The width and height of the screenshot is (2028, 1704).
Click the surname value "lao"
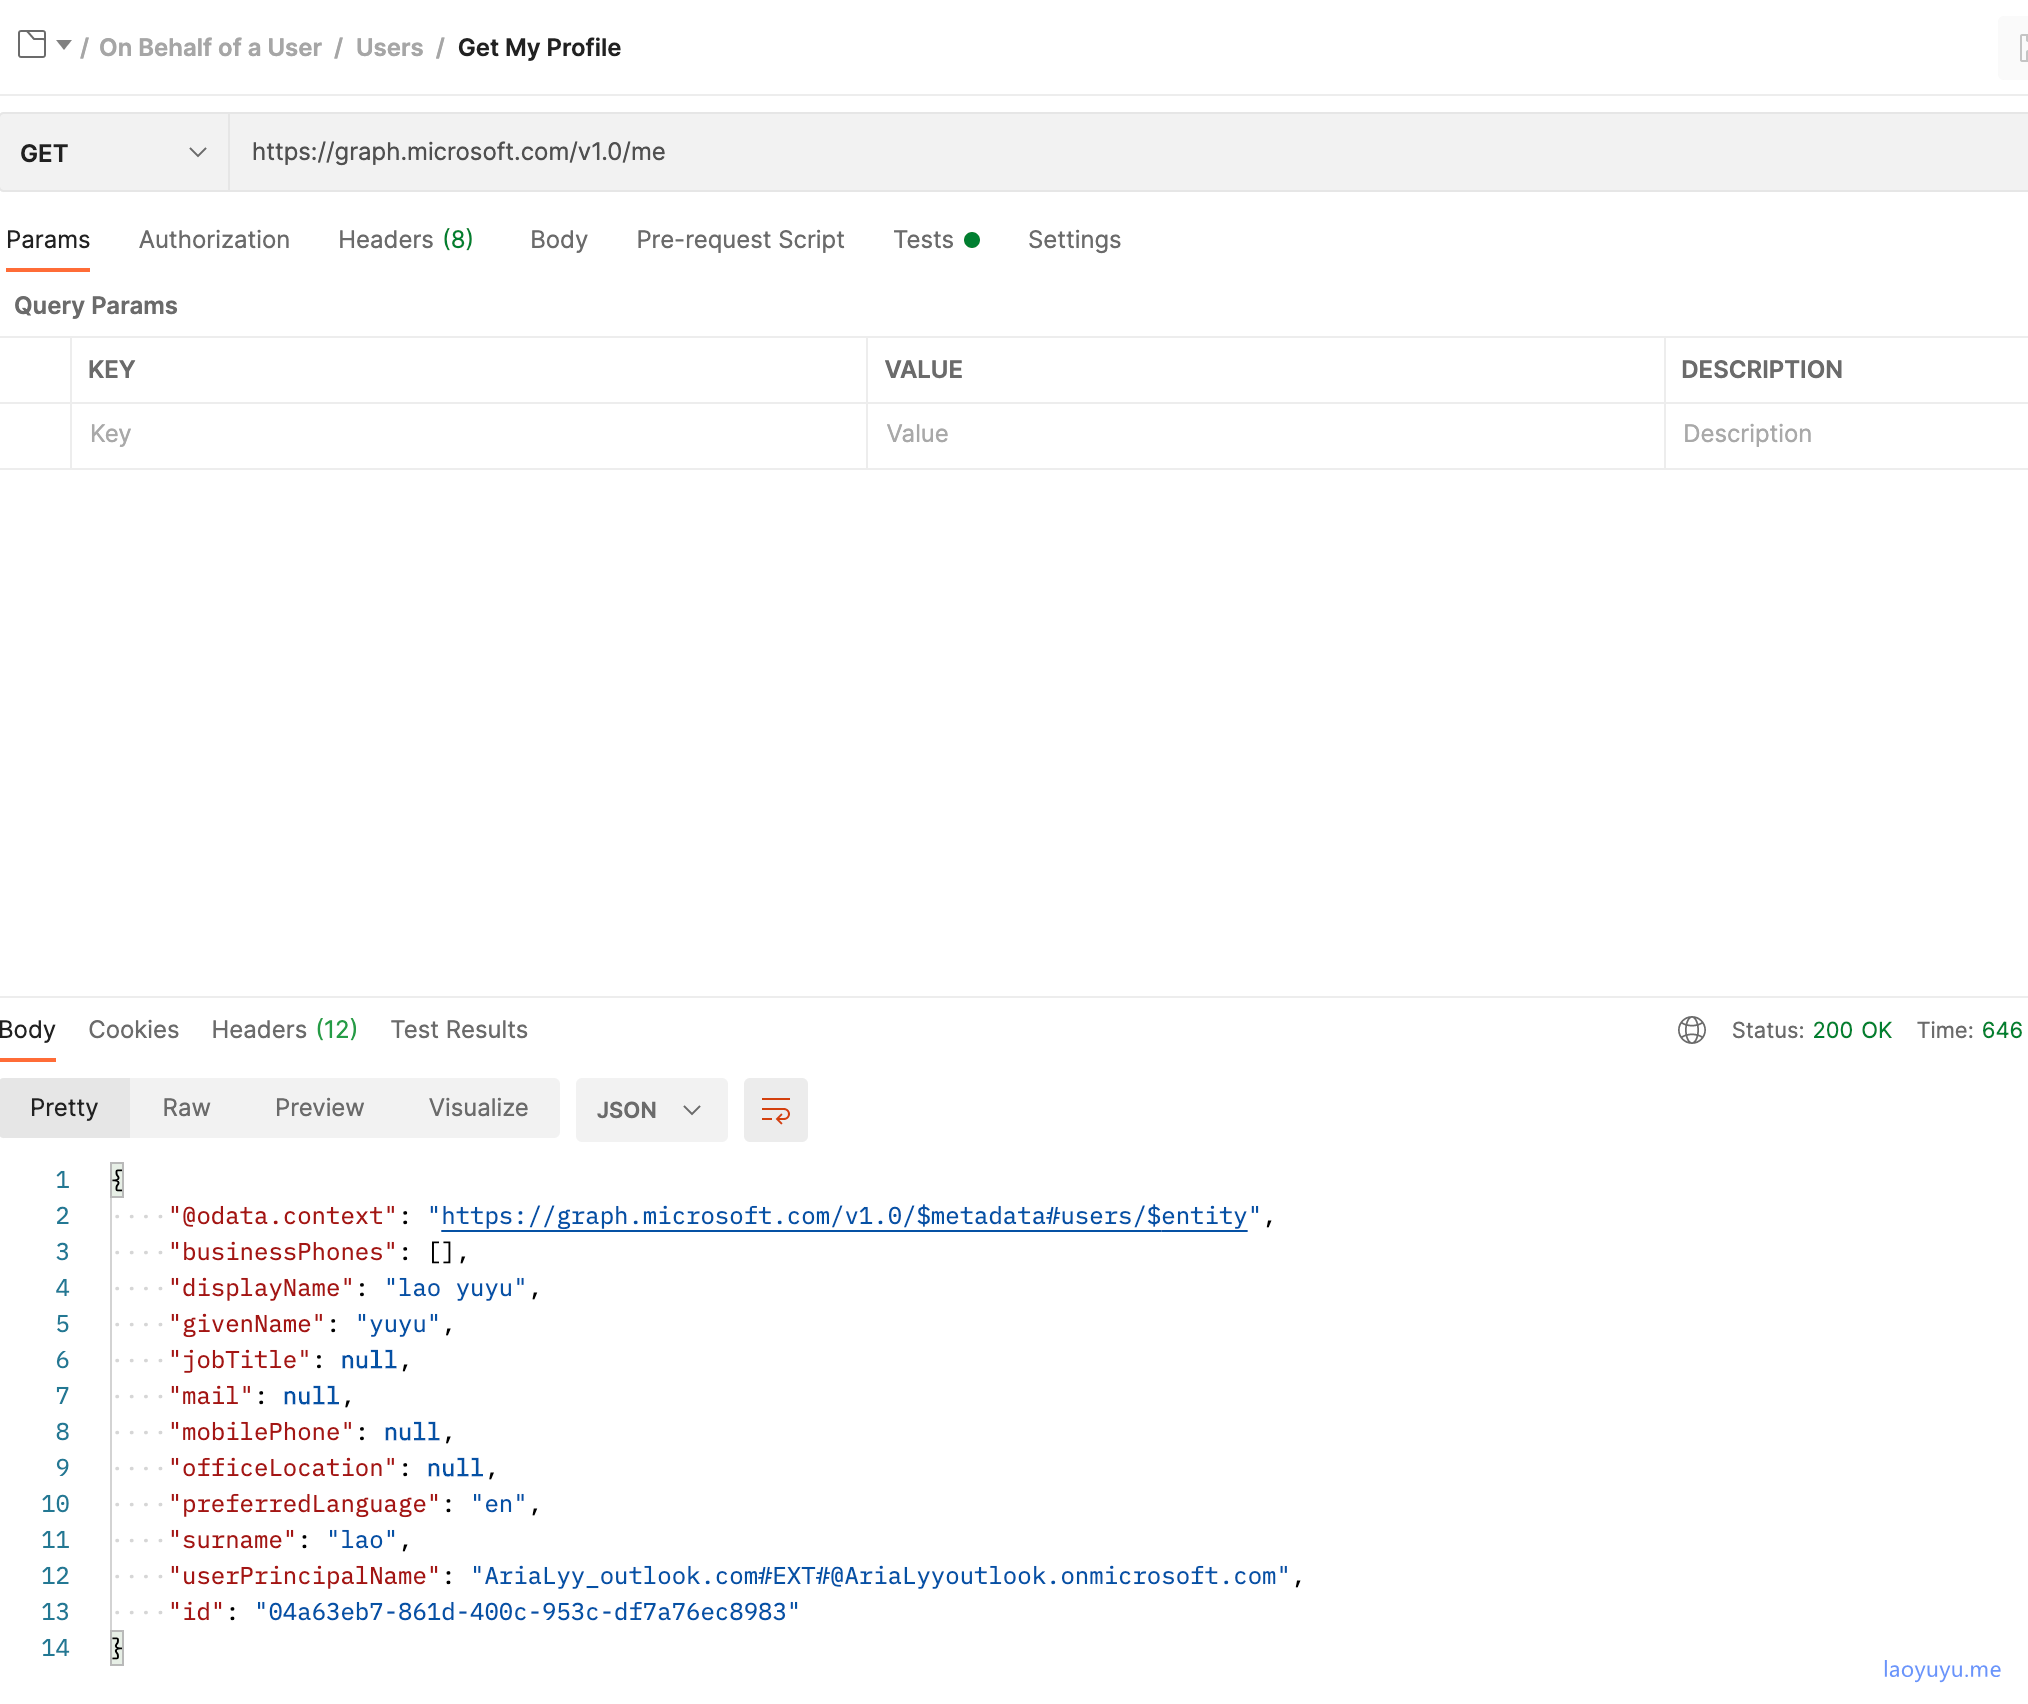(362, 1540)
